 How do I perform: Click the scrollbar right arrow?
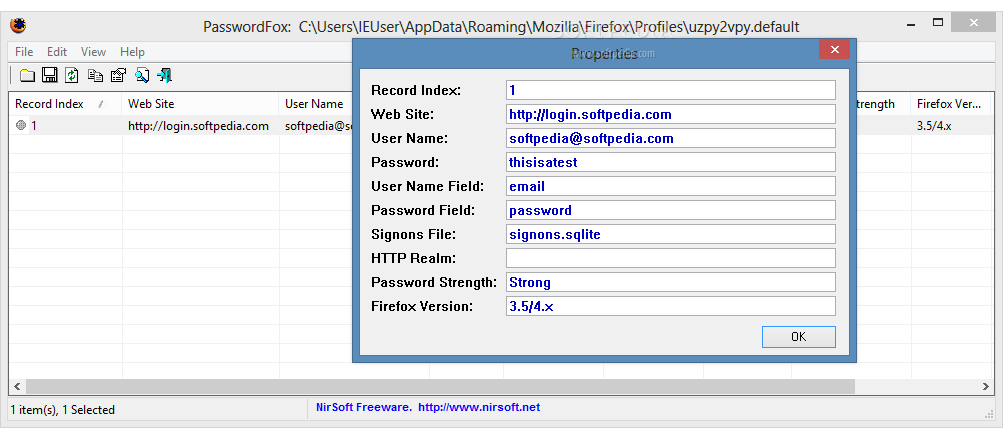click(986, 386)
